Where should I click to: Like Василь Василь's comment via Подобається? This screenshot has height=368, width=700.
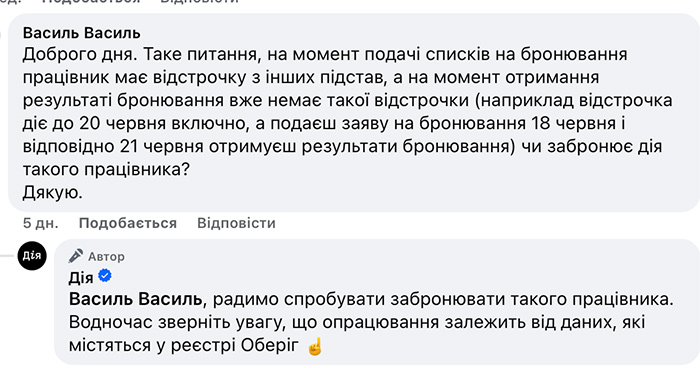pyautogui.click(x=128, y=223)
